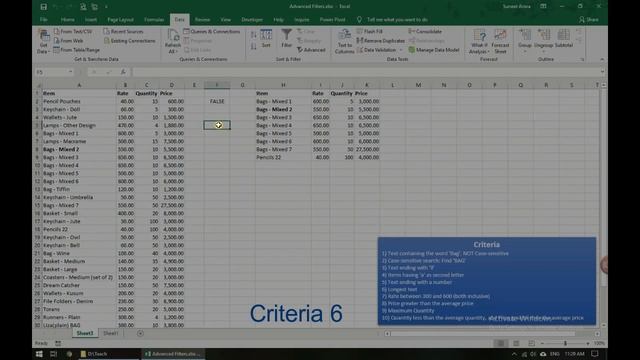Click the Share button
640x360 pixels.
coord(589,20)
